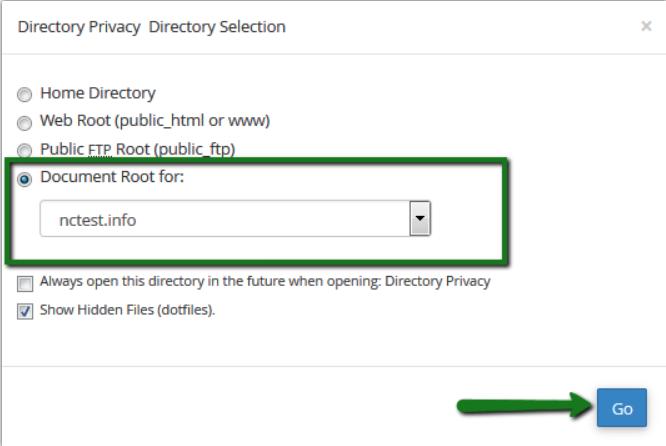Select the Home Directory radio button

pos(24,94)
